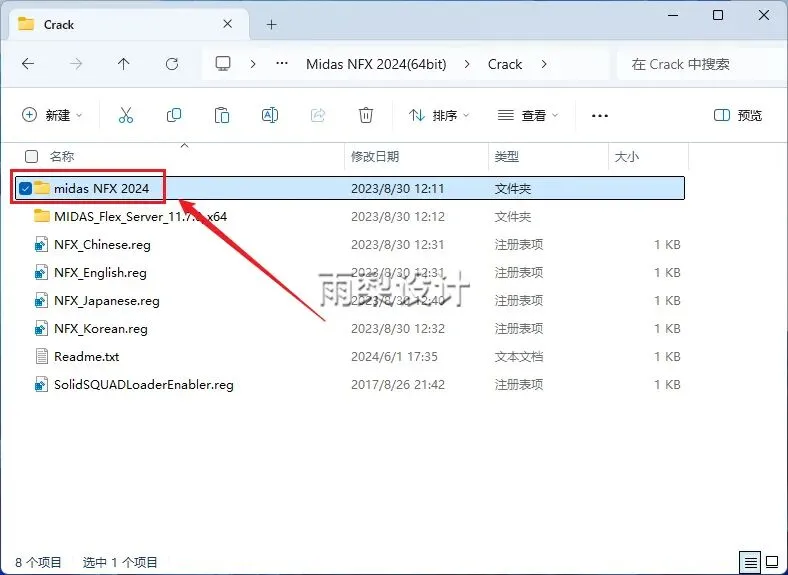Image resolution: width=788 pixels, height=575 pixels.
Task: Click the Crack tab folder icon
Action: pos(26,24)
